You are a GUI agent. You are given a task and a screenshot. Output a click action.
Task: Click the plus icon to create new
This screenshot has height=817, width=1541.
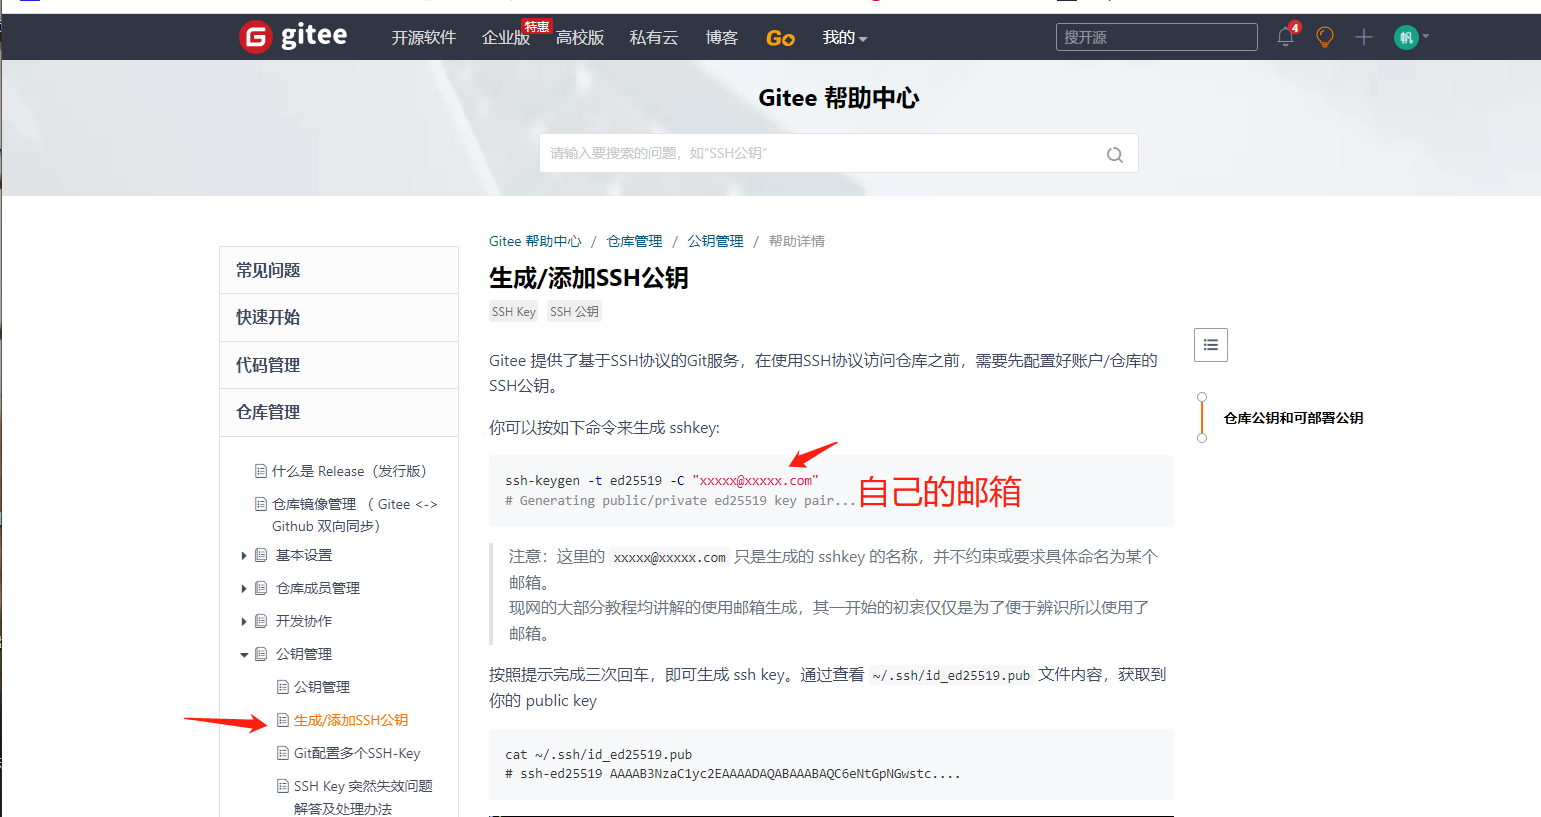coord(1364,37)
